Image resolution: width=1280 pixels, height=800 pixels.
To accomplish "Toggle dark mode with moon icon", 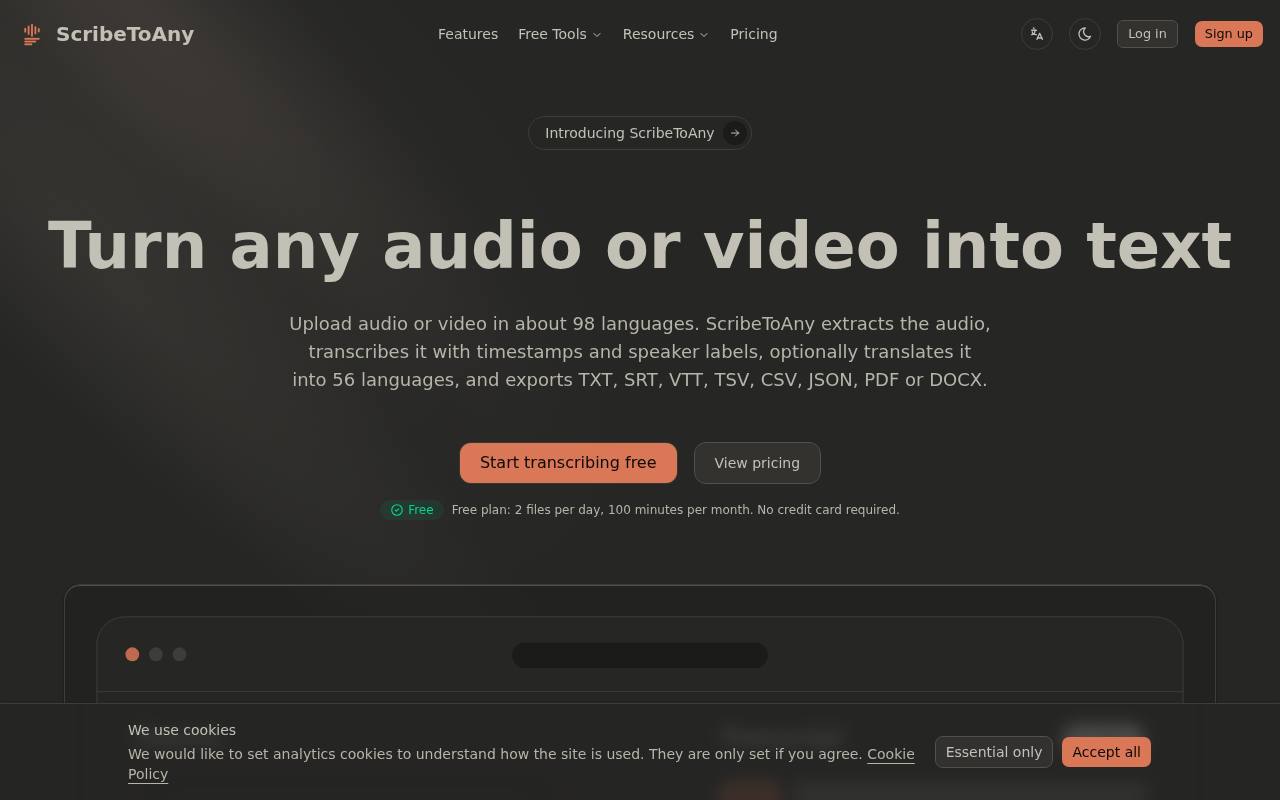I will (x=1085, y=34).
